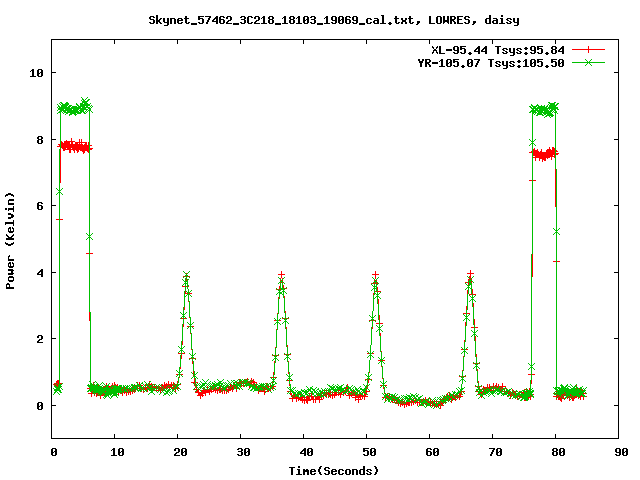
Task: Click the x-axis tick label 70
Action: (495, 452)
